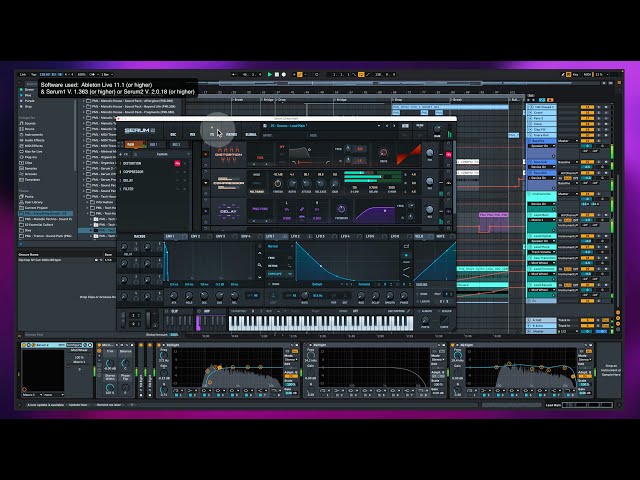Stop playback with the transport stop button
The image size is (640, 480).
[x=277, y=75]
